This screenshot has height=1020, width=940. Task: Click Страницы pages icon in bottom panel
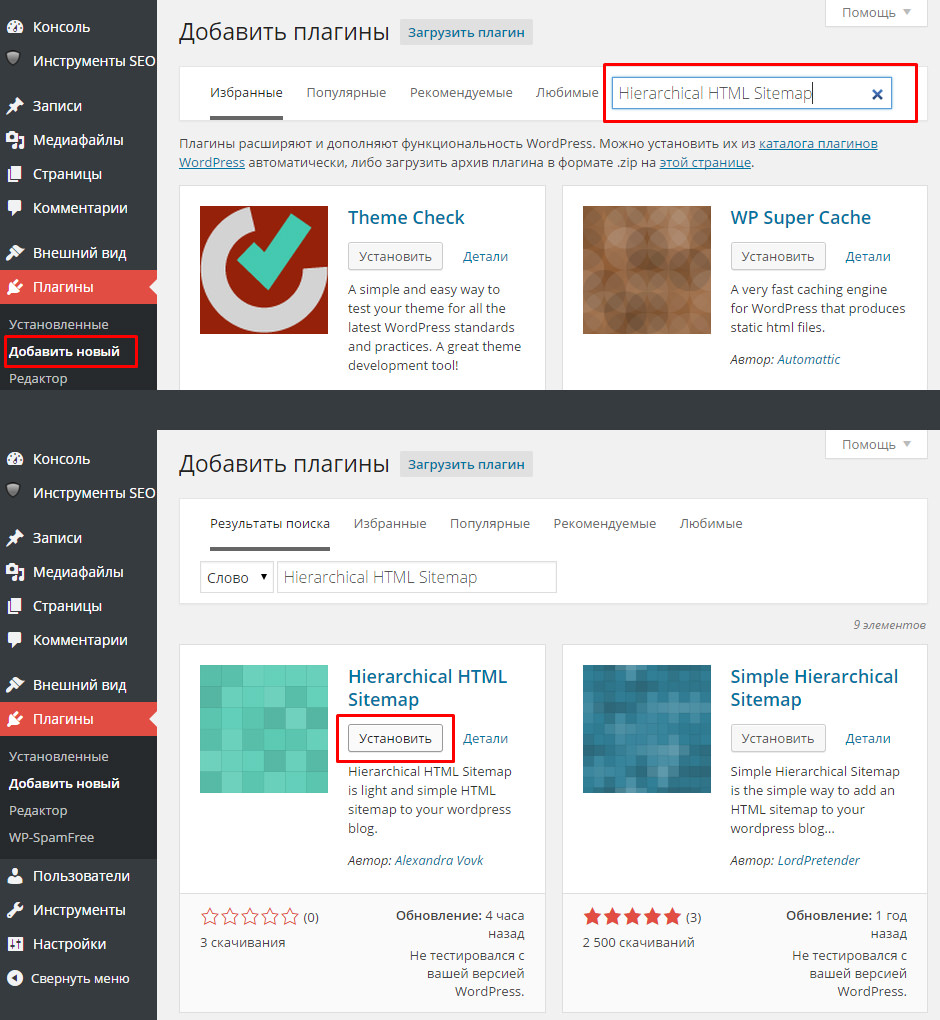(15, 606)
